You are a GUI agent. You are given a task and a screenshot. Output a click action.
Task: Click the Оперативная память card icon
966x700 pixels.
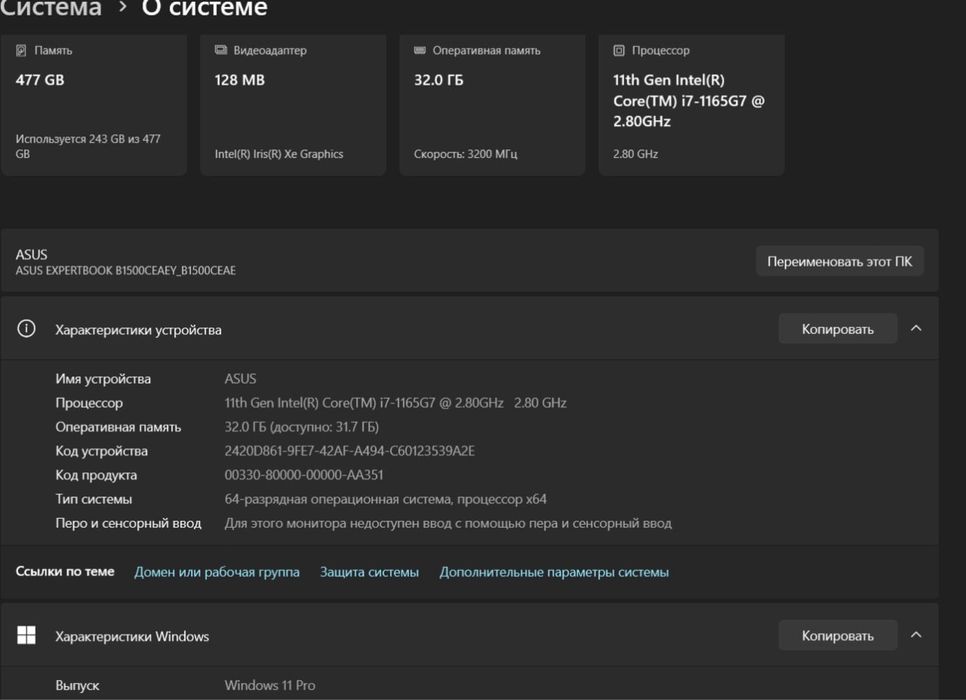[x=420, y=50]
